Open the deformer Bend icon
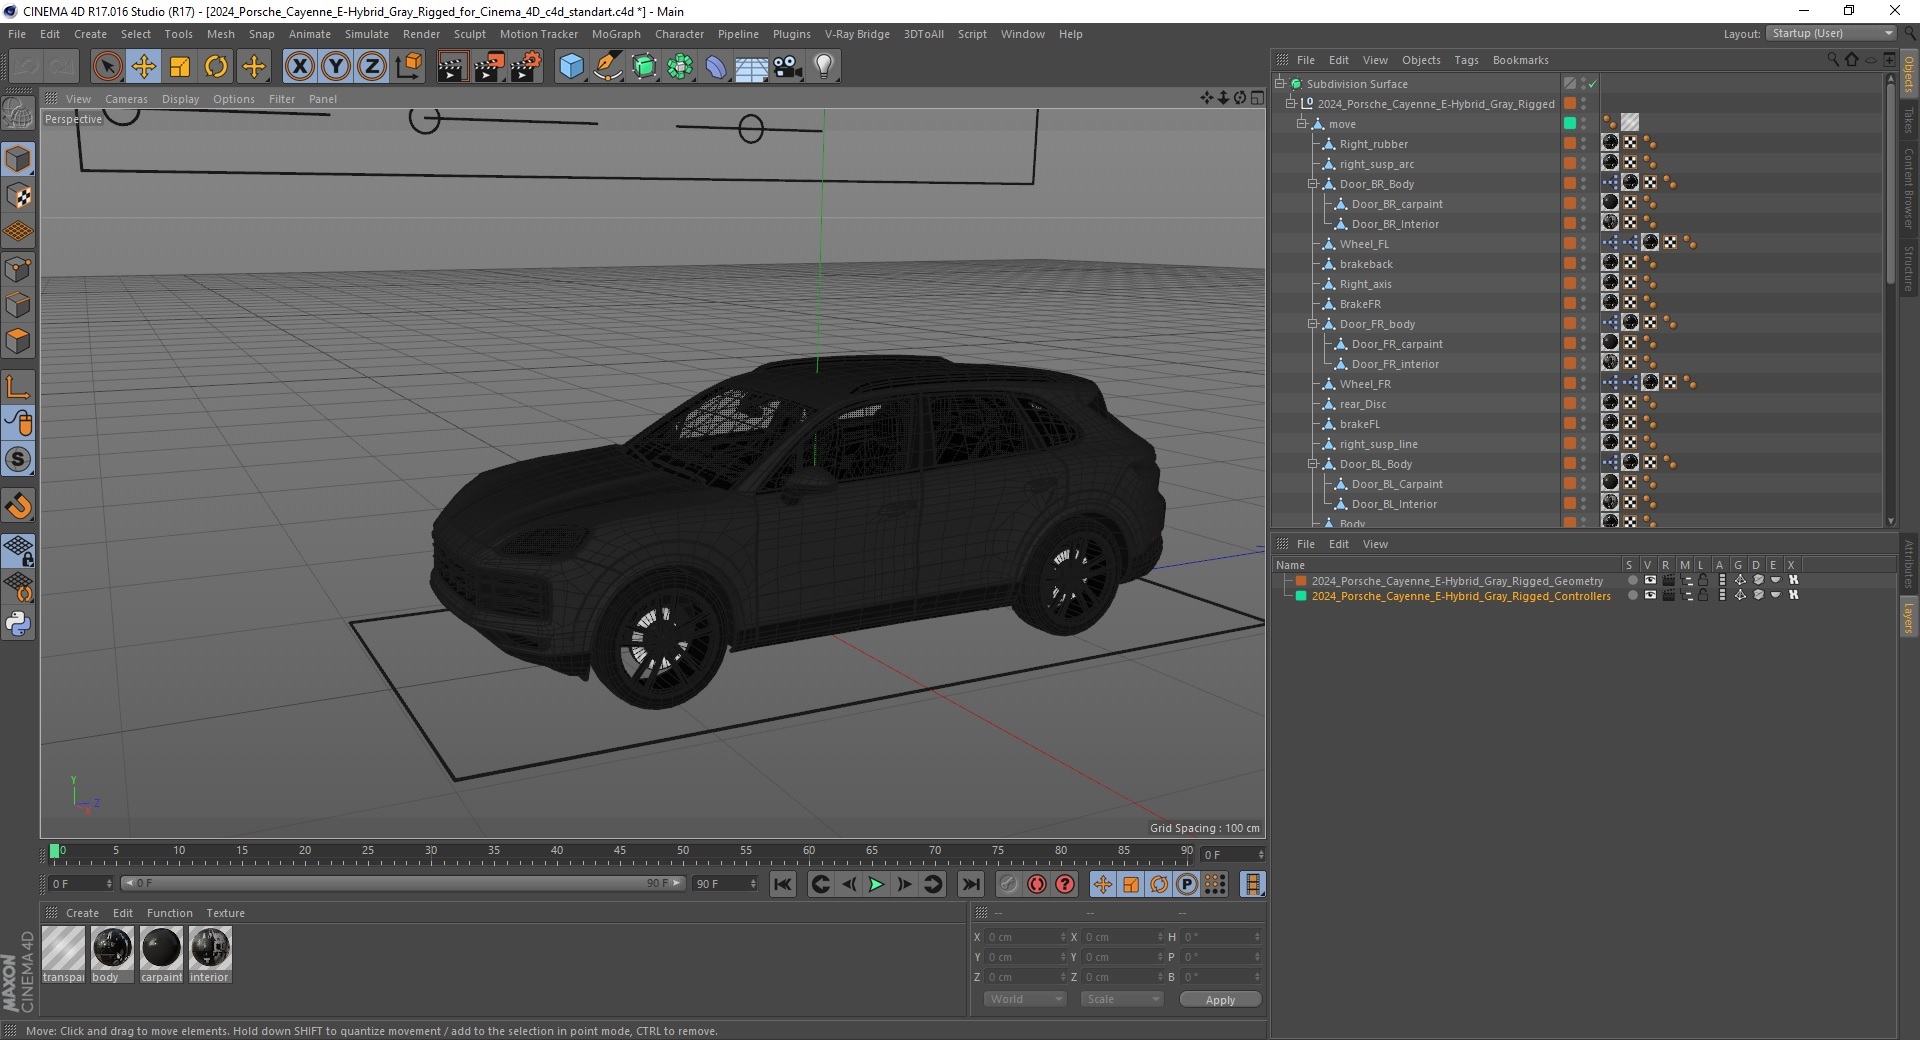Screen dimensions: 1920x1040 click(x=716, y=67)
